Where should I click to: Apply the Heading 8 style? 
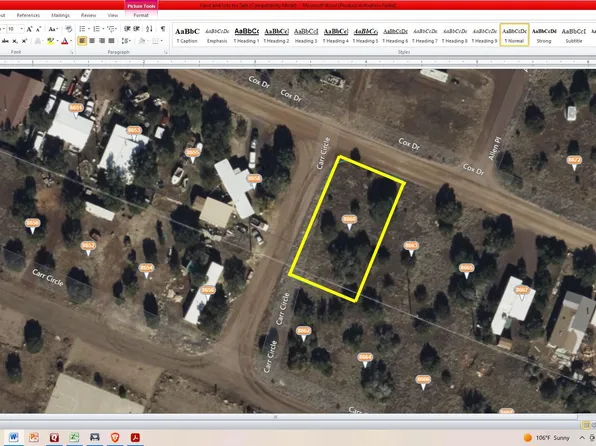tap(455, 35)
